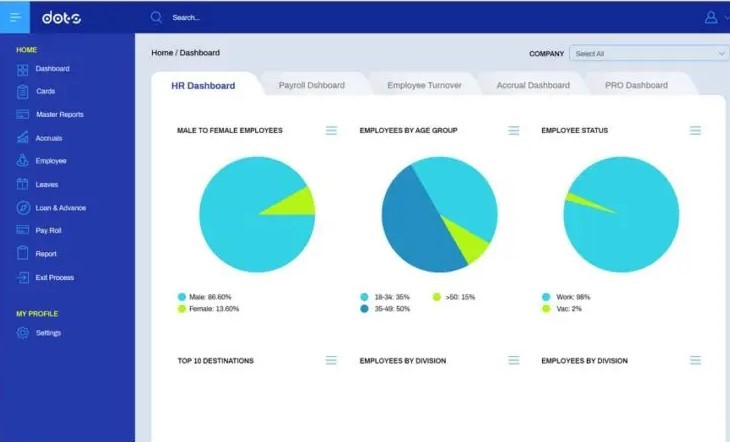Click the Employee person icon
This screenshot has width=730, height=442.
(22, 160)
